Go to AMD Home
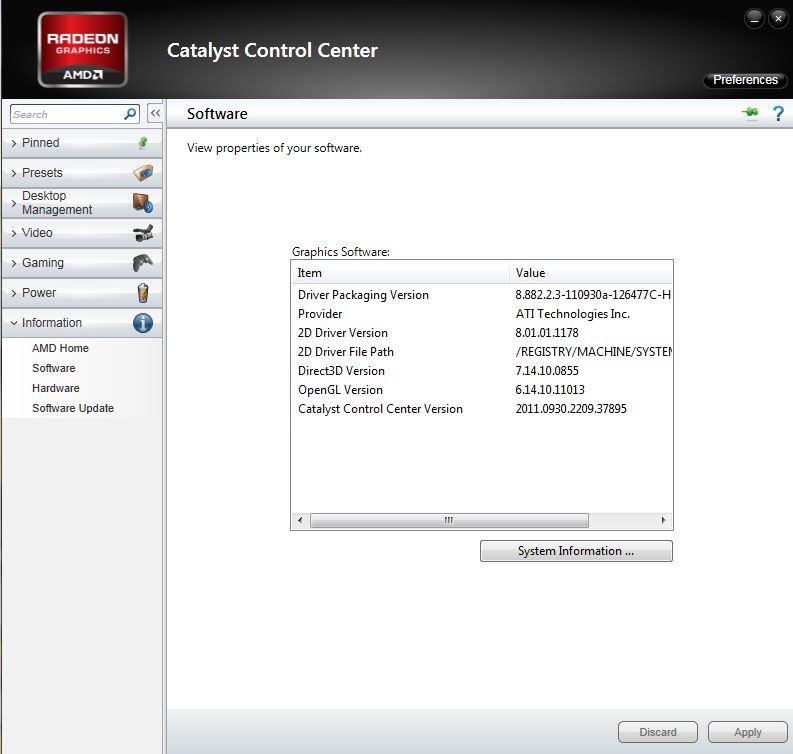The height and width of the screenshot is (754, 793). pos(60,348)
